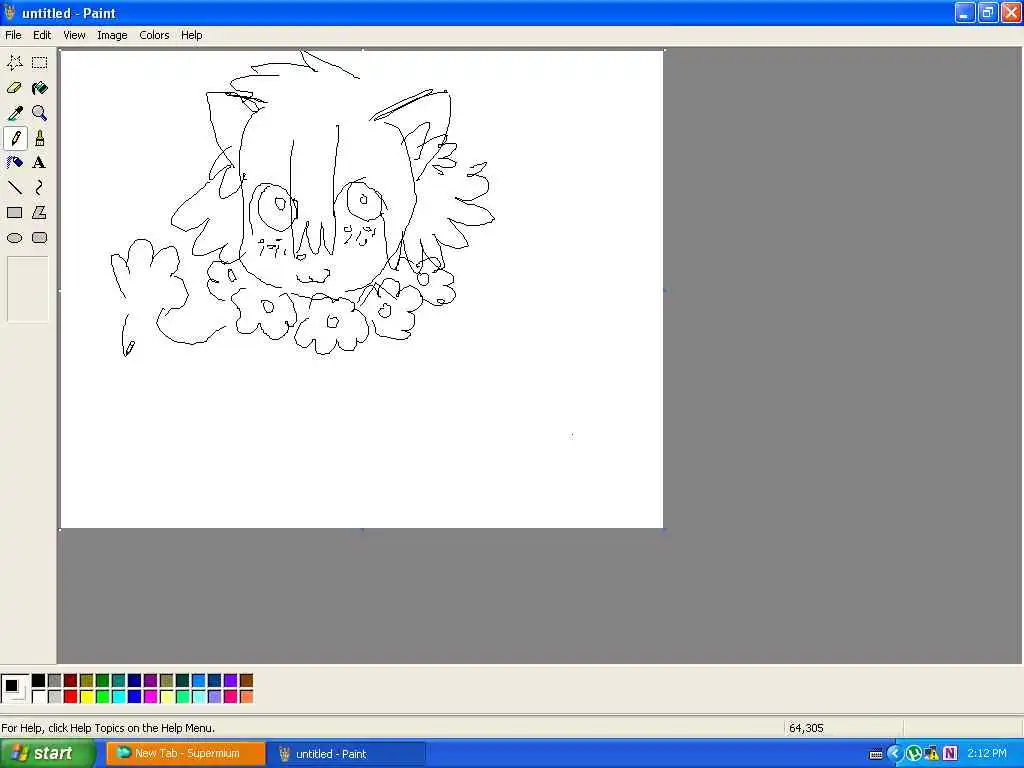Select dark gray in the palette

coord(54,681)
